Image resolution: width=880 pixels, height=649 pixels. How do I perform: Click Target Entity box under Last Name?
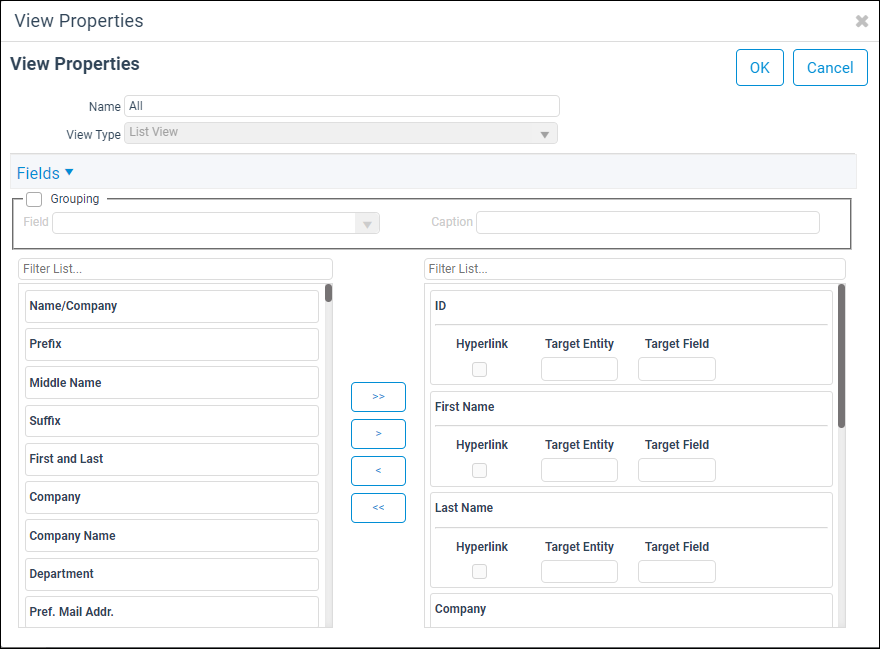click(579, 572)
